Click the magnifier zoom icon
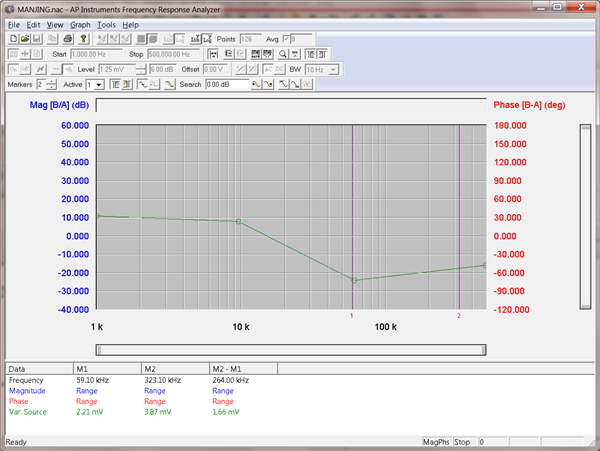 [284, 53]
